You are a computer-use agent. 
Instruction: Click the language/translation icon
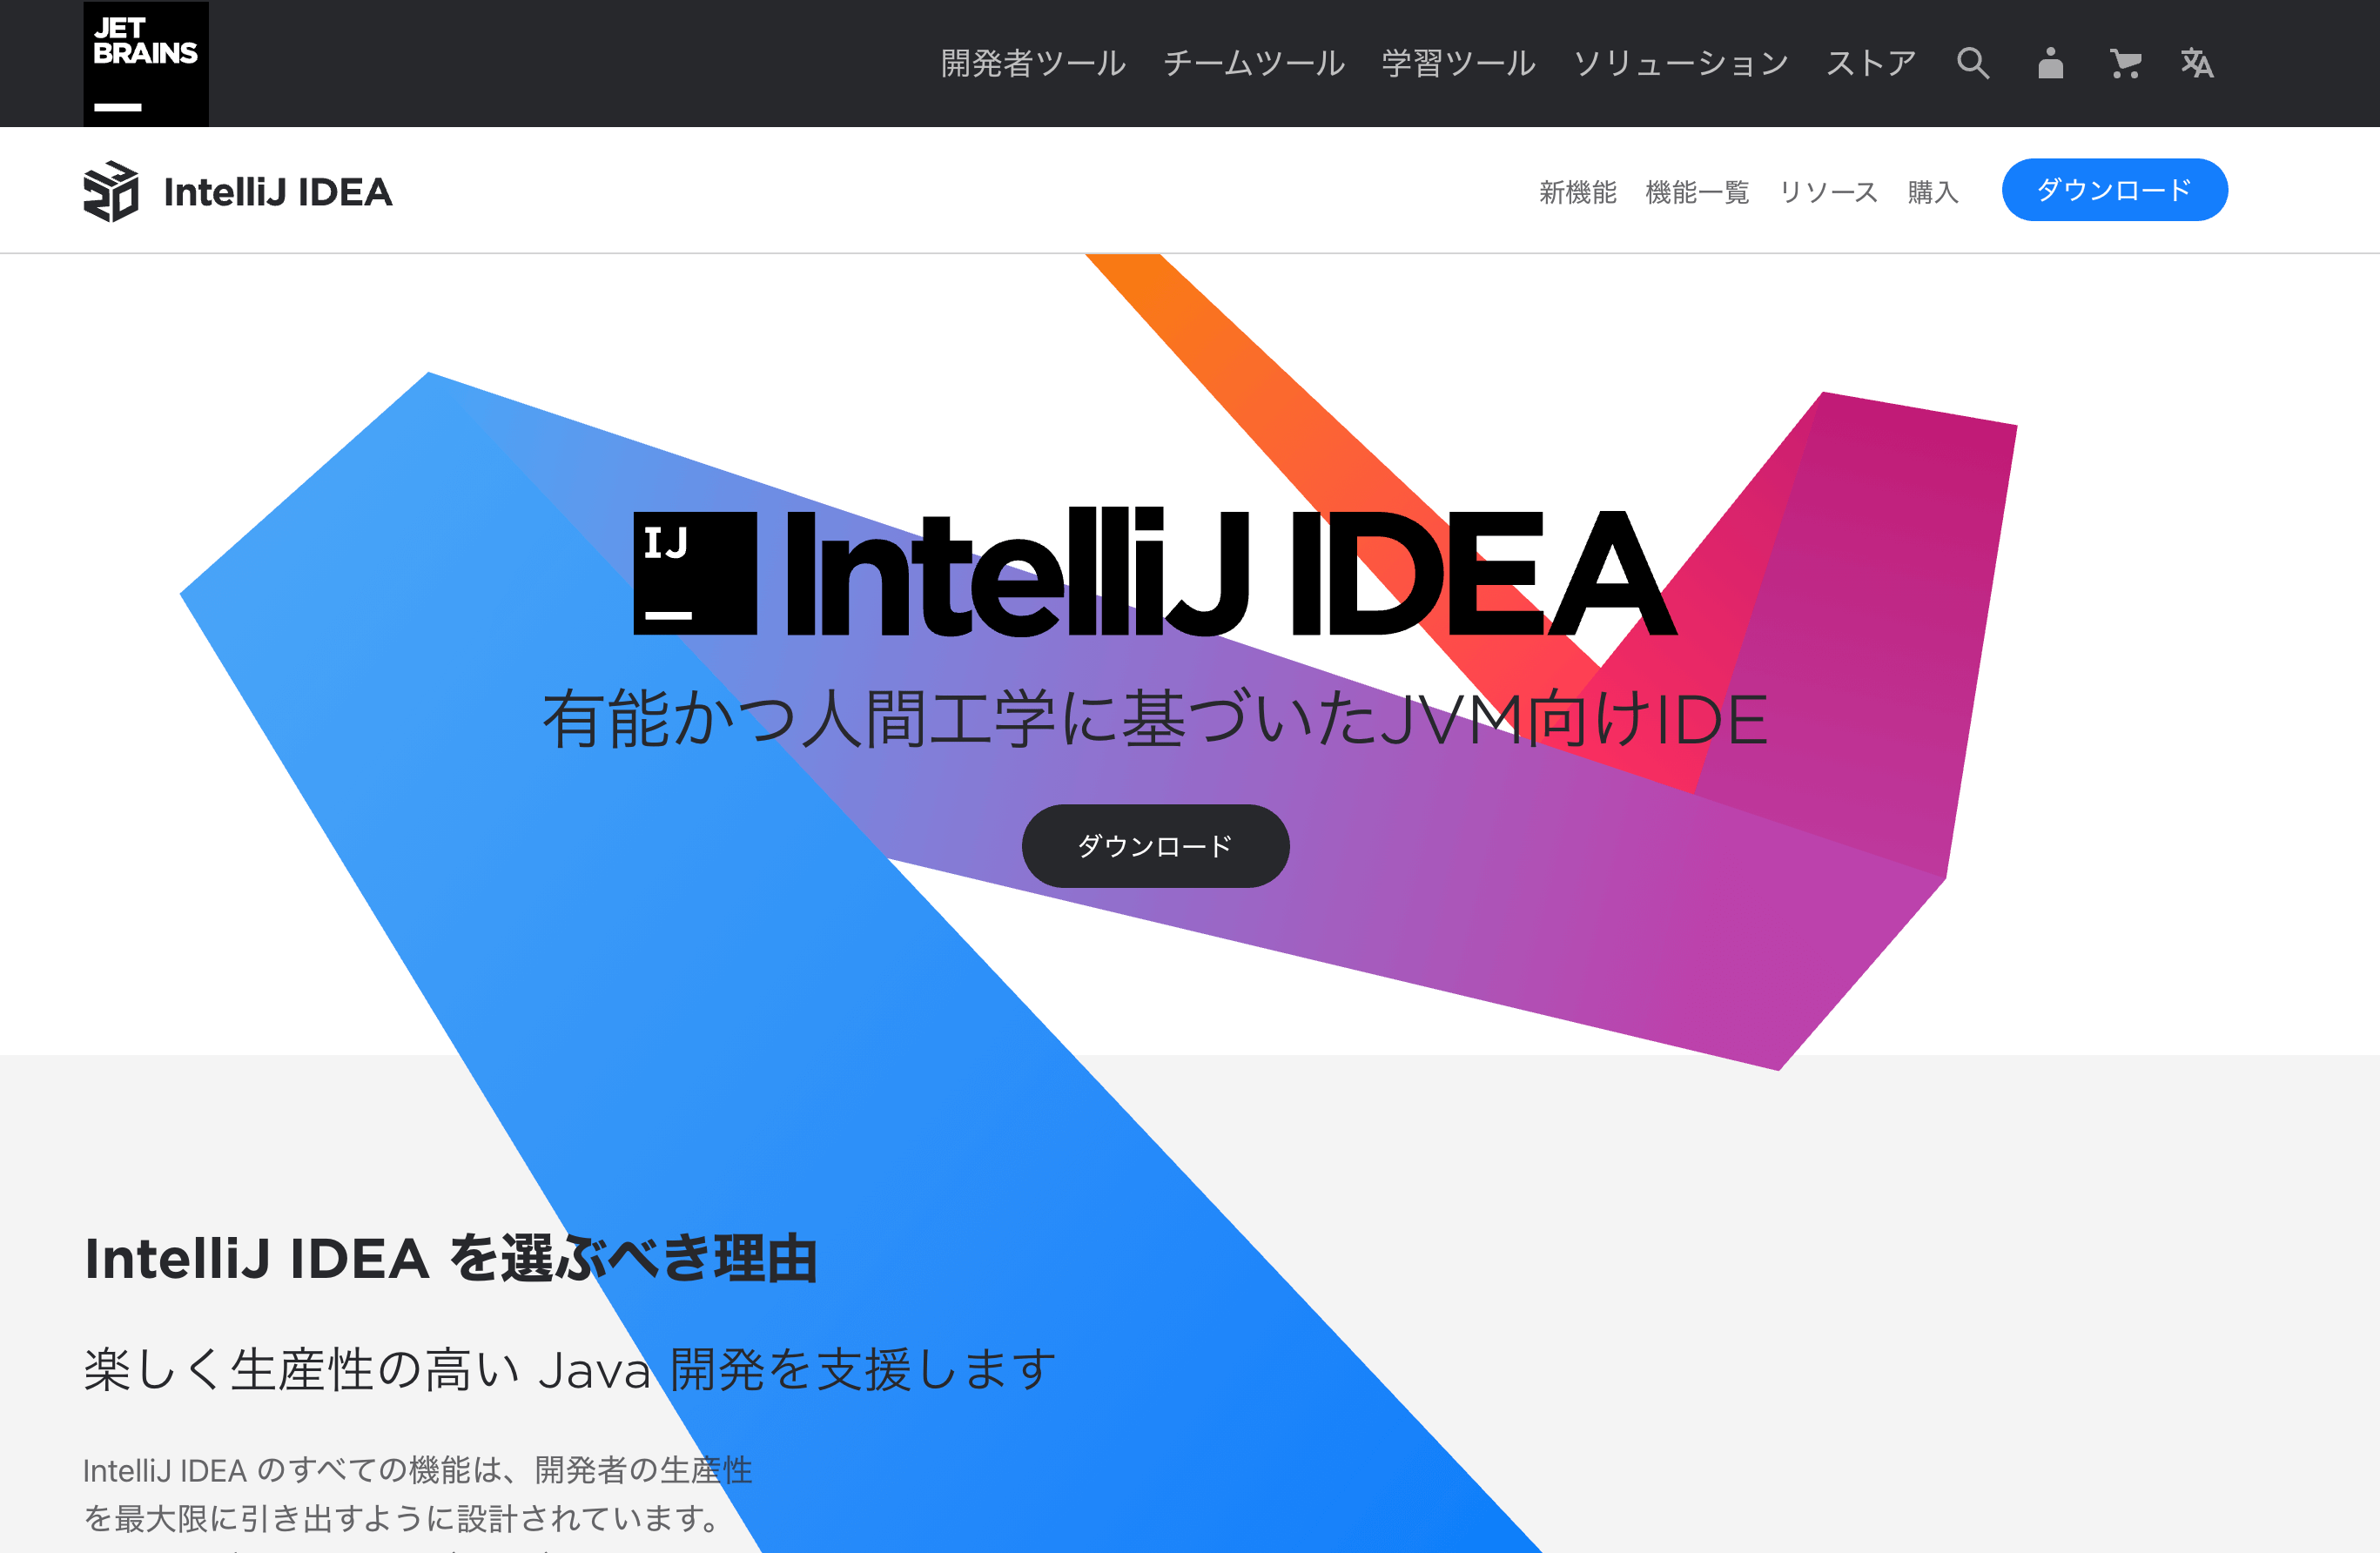point(2193,64)
